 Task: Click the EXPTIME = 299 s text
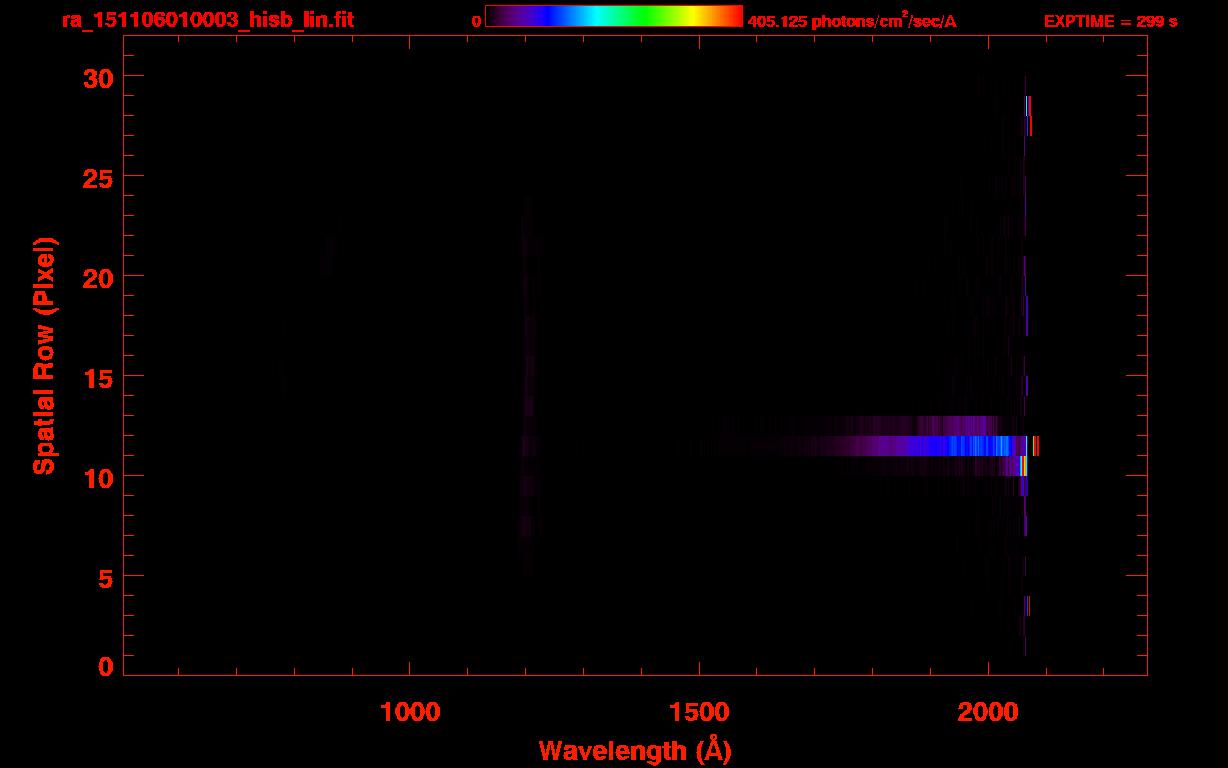[x=1110, y=21]
